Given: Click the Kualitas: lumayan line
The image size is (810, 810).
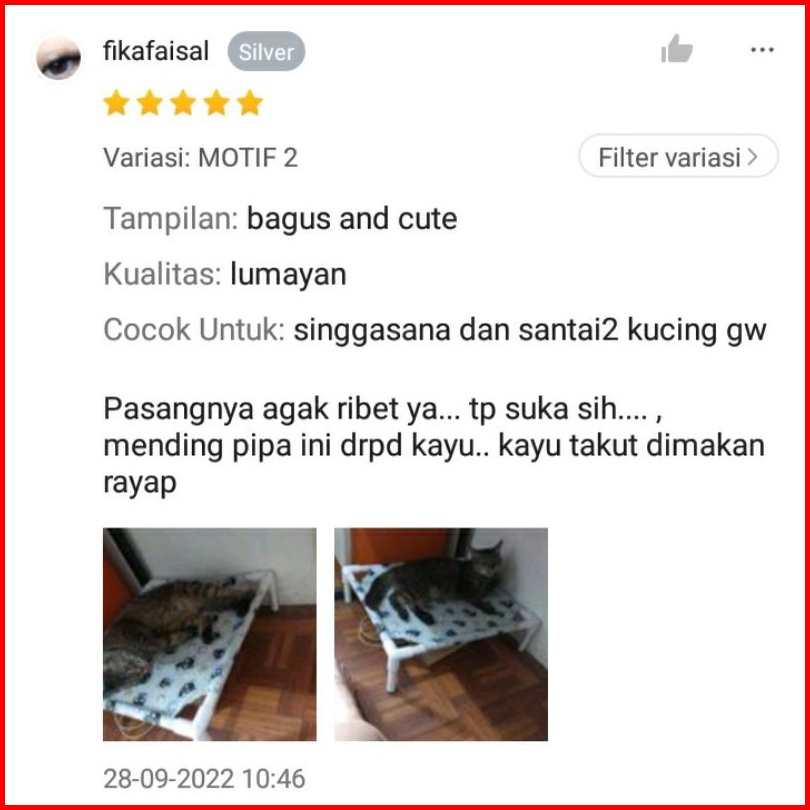Looking at the screenshot, I should [x=225, y=274].
